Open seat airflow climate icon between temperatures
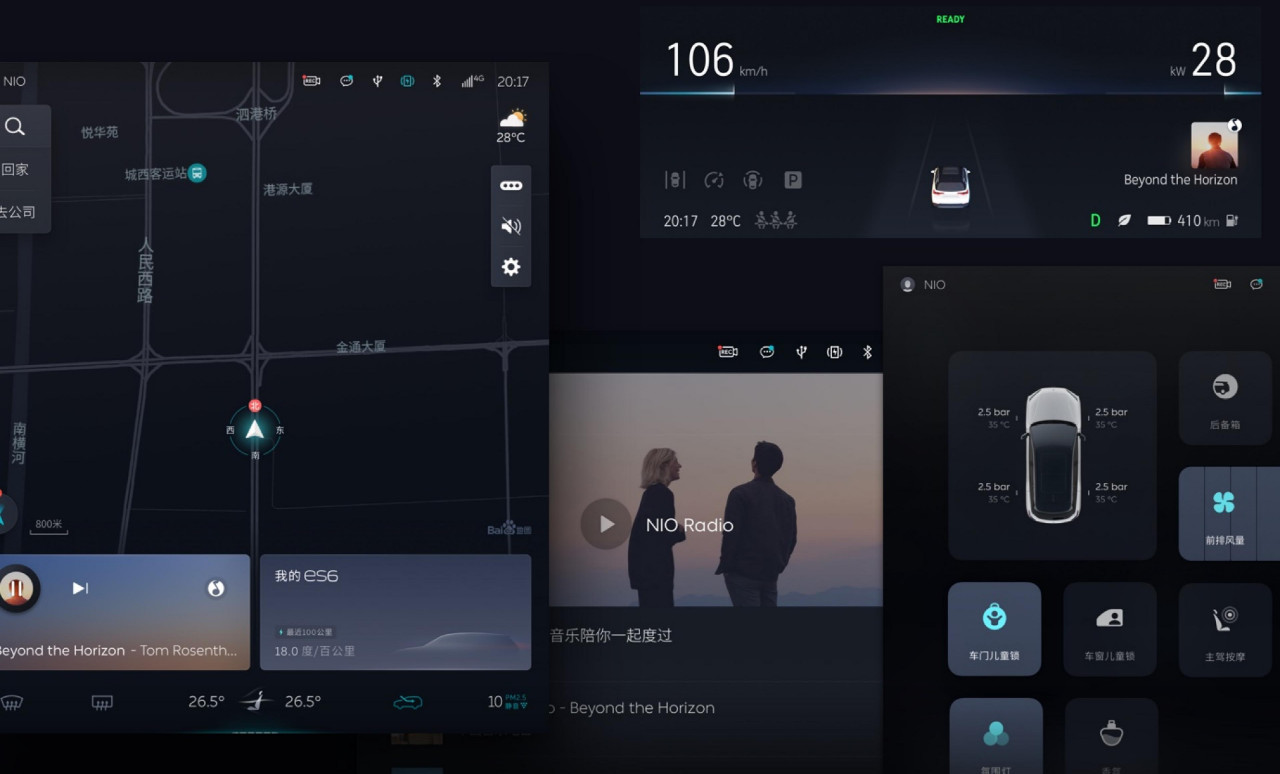Image resolution: width=1280 pixels, height=774 pixels. click(256, 702)
